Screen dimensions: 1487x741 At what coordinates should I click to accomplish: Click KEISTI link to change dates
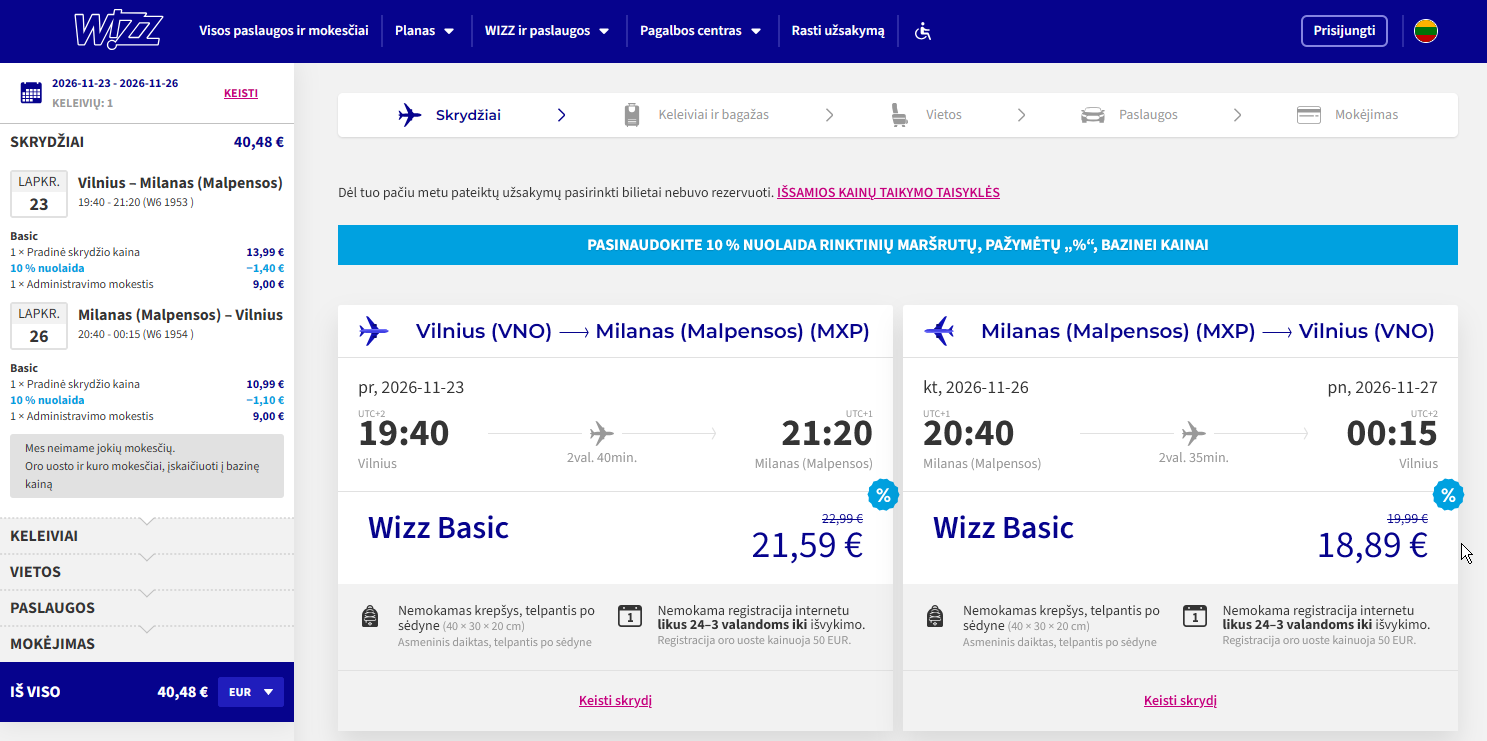[x=241, y=93]
